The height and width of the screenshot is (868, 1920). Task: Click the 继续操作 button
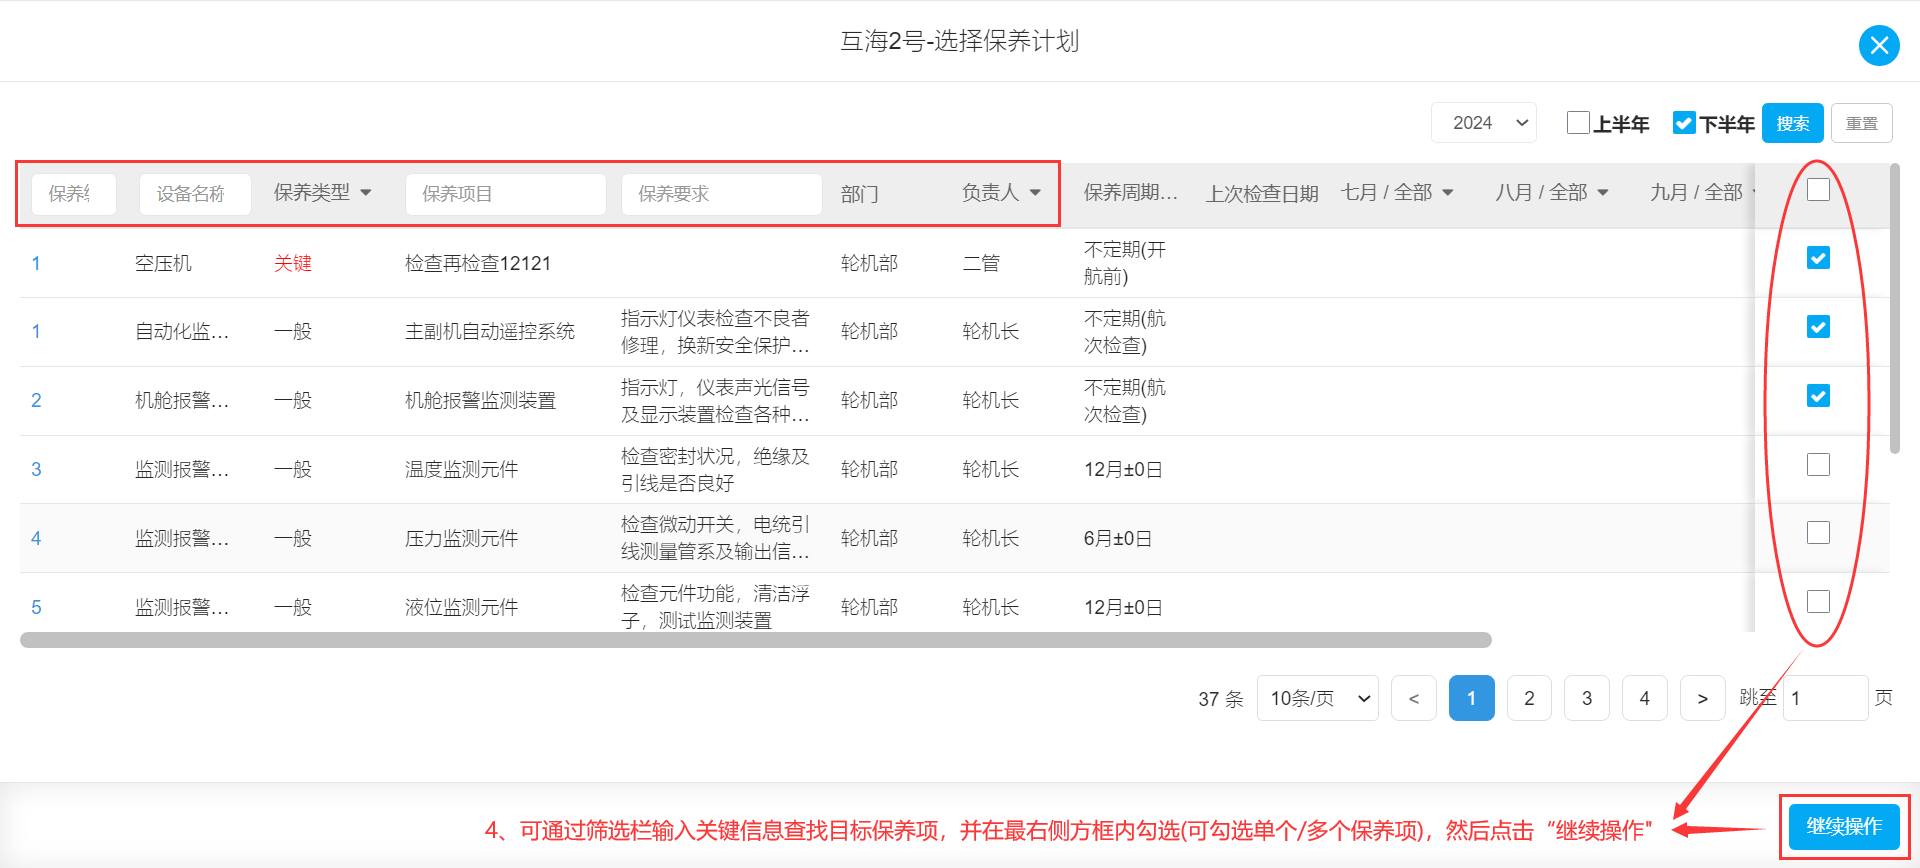pos(1844,827)
